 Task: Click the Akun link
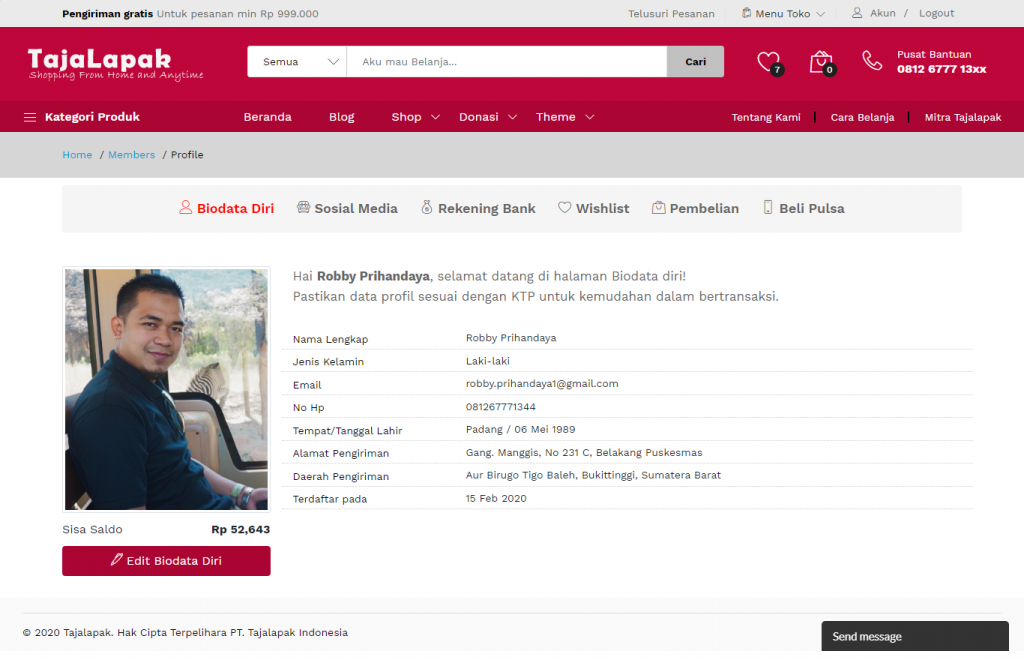click(883, 13)
